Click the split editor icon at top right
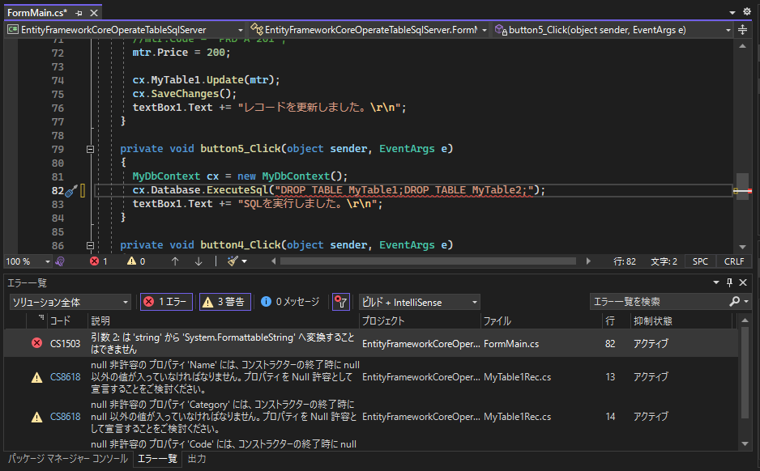The width and height of the screenshot is (760, 471). pos(742,30)
